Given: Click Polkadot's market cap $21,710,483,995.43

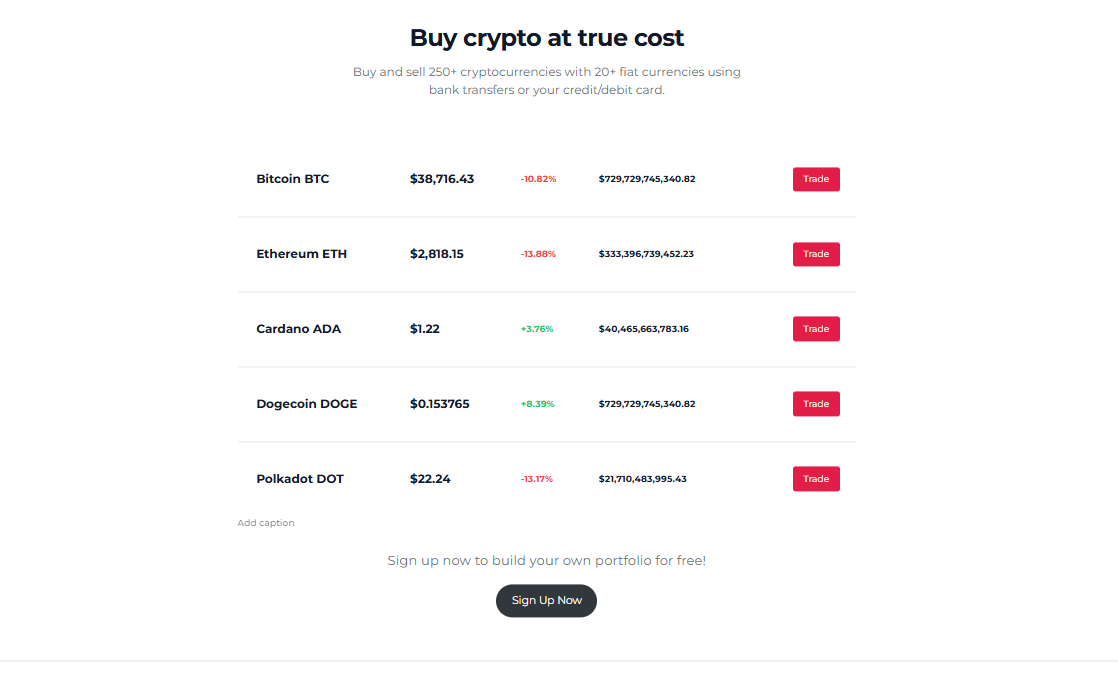Looking at the screenshot, I should click(x=642, y=479).
